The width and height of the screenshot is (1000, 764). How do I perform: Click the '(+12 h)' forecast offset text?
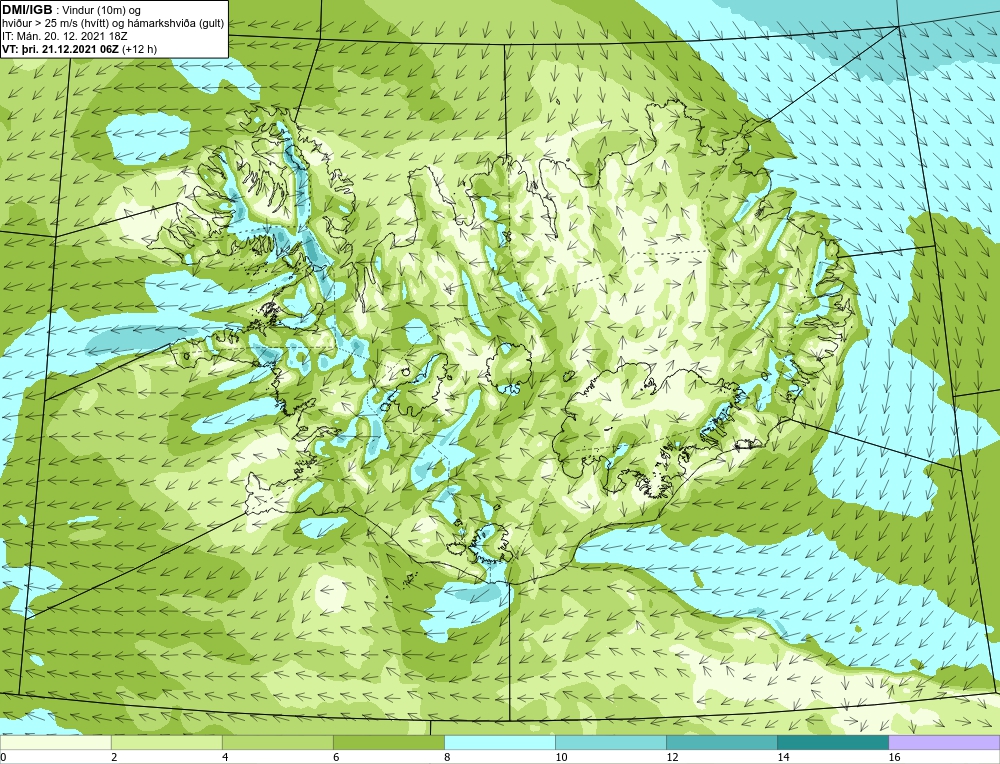click(139, 48)
